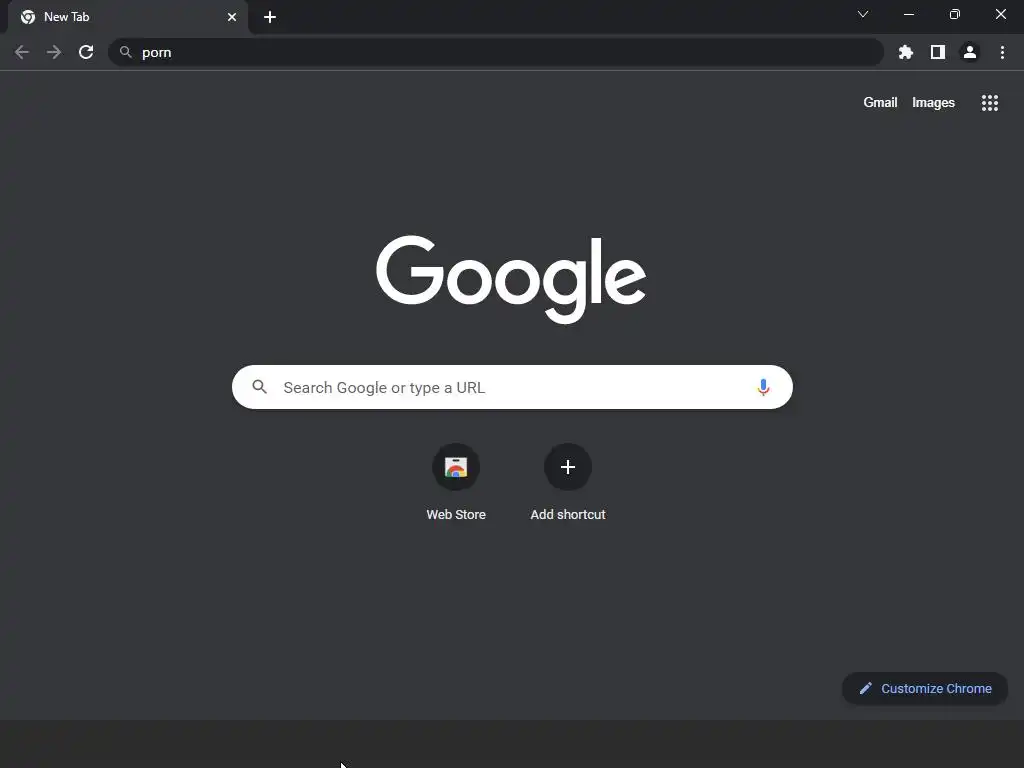The image size is (1024, 768).
Task: Start voice search with microphone
Action: click(763, 387)
